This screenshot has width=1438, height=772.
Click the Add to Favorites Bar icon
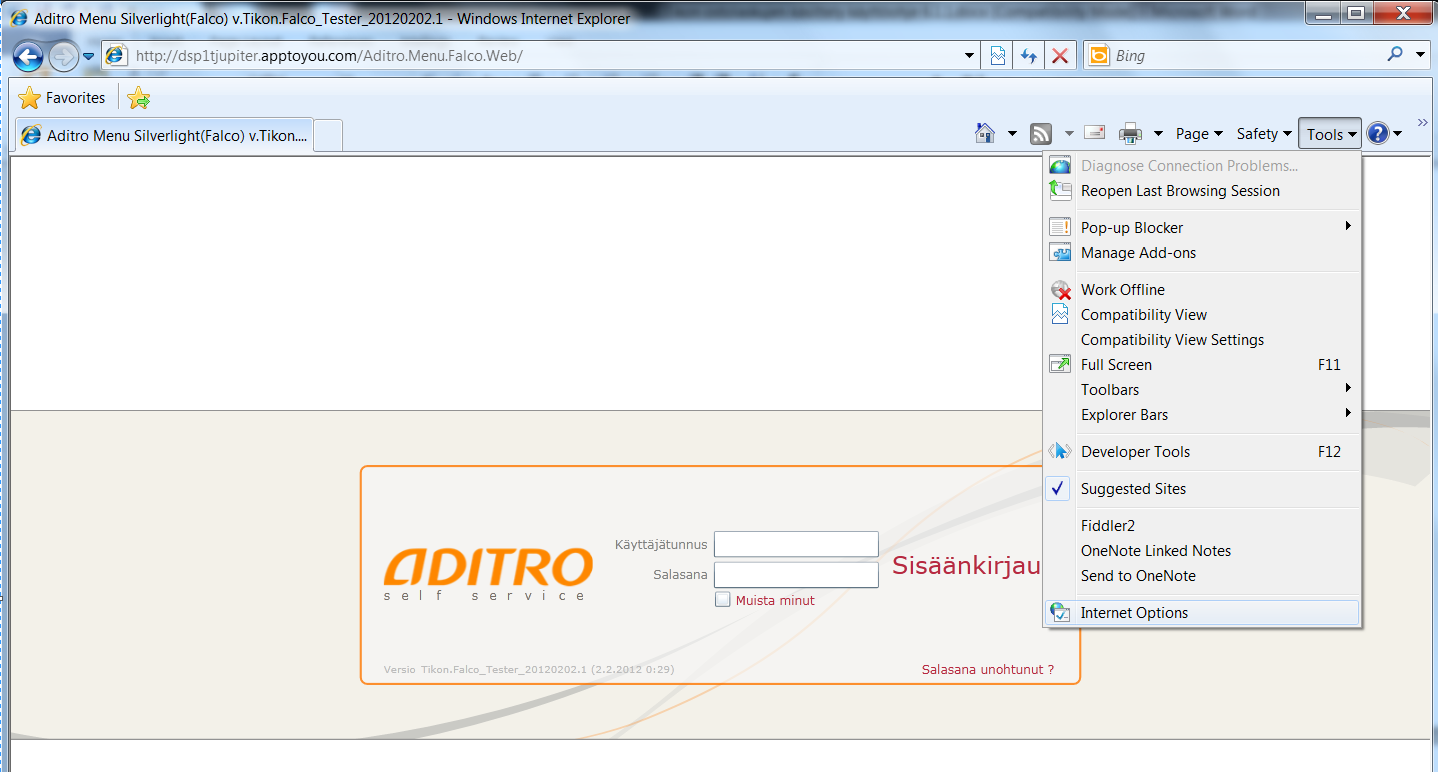coord(139,98)
